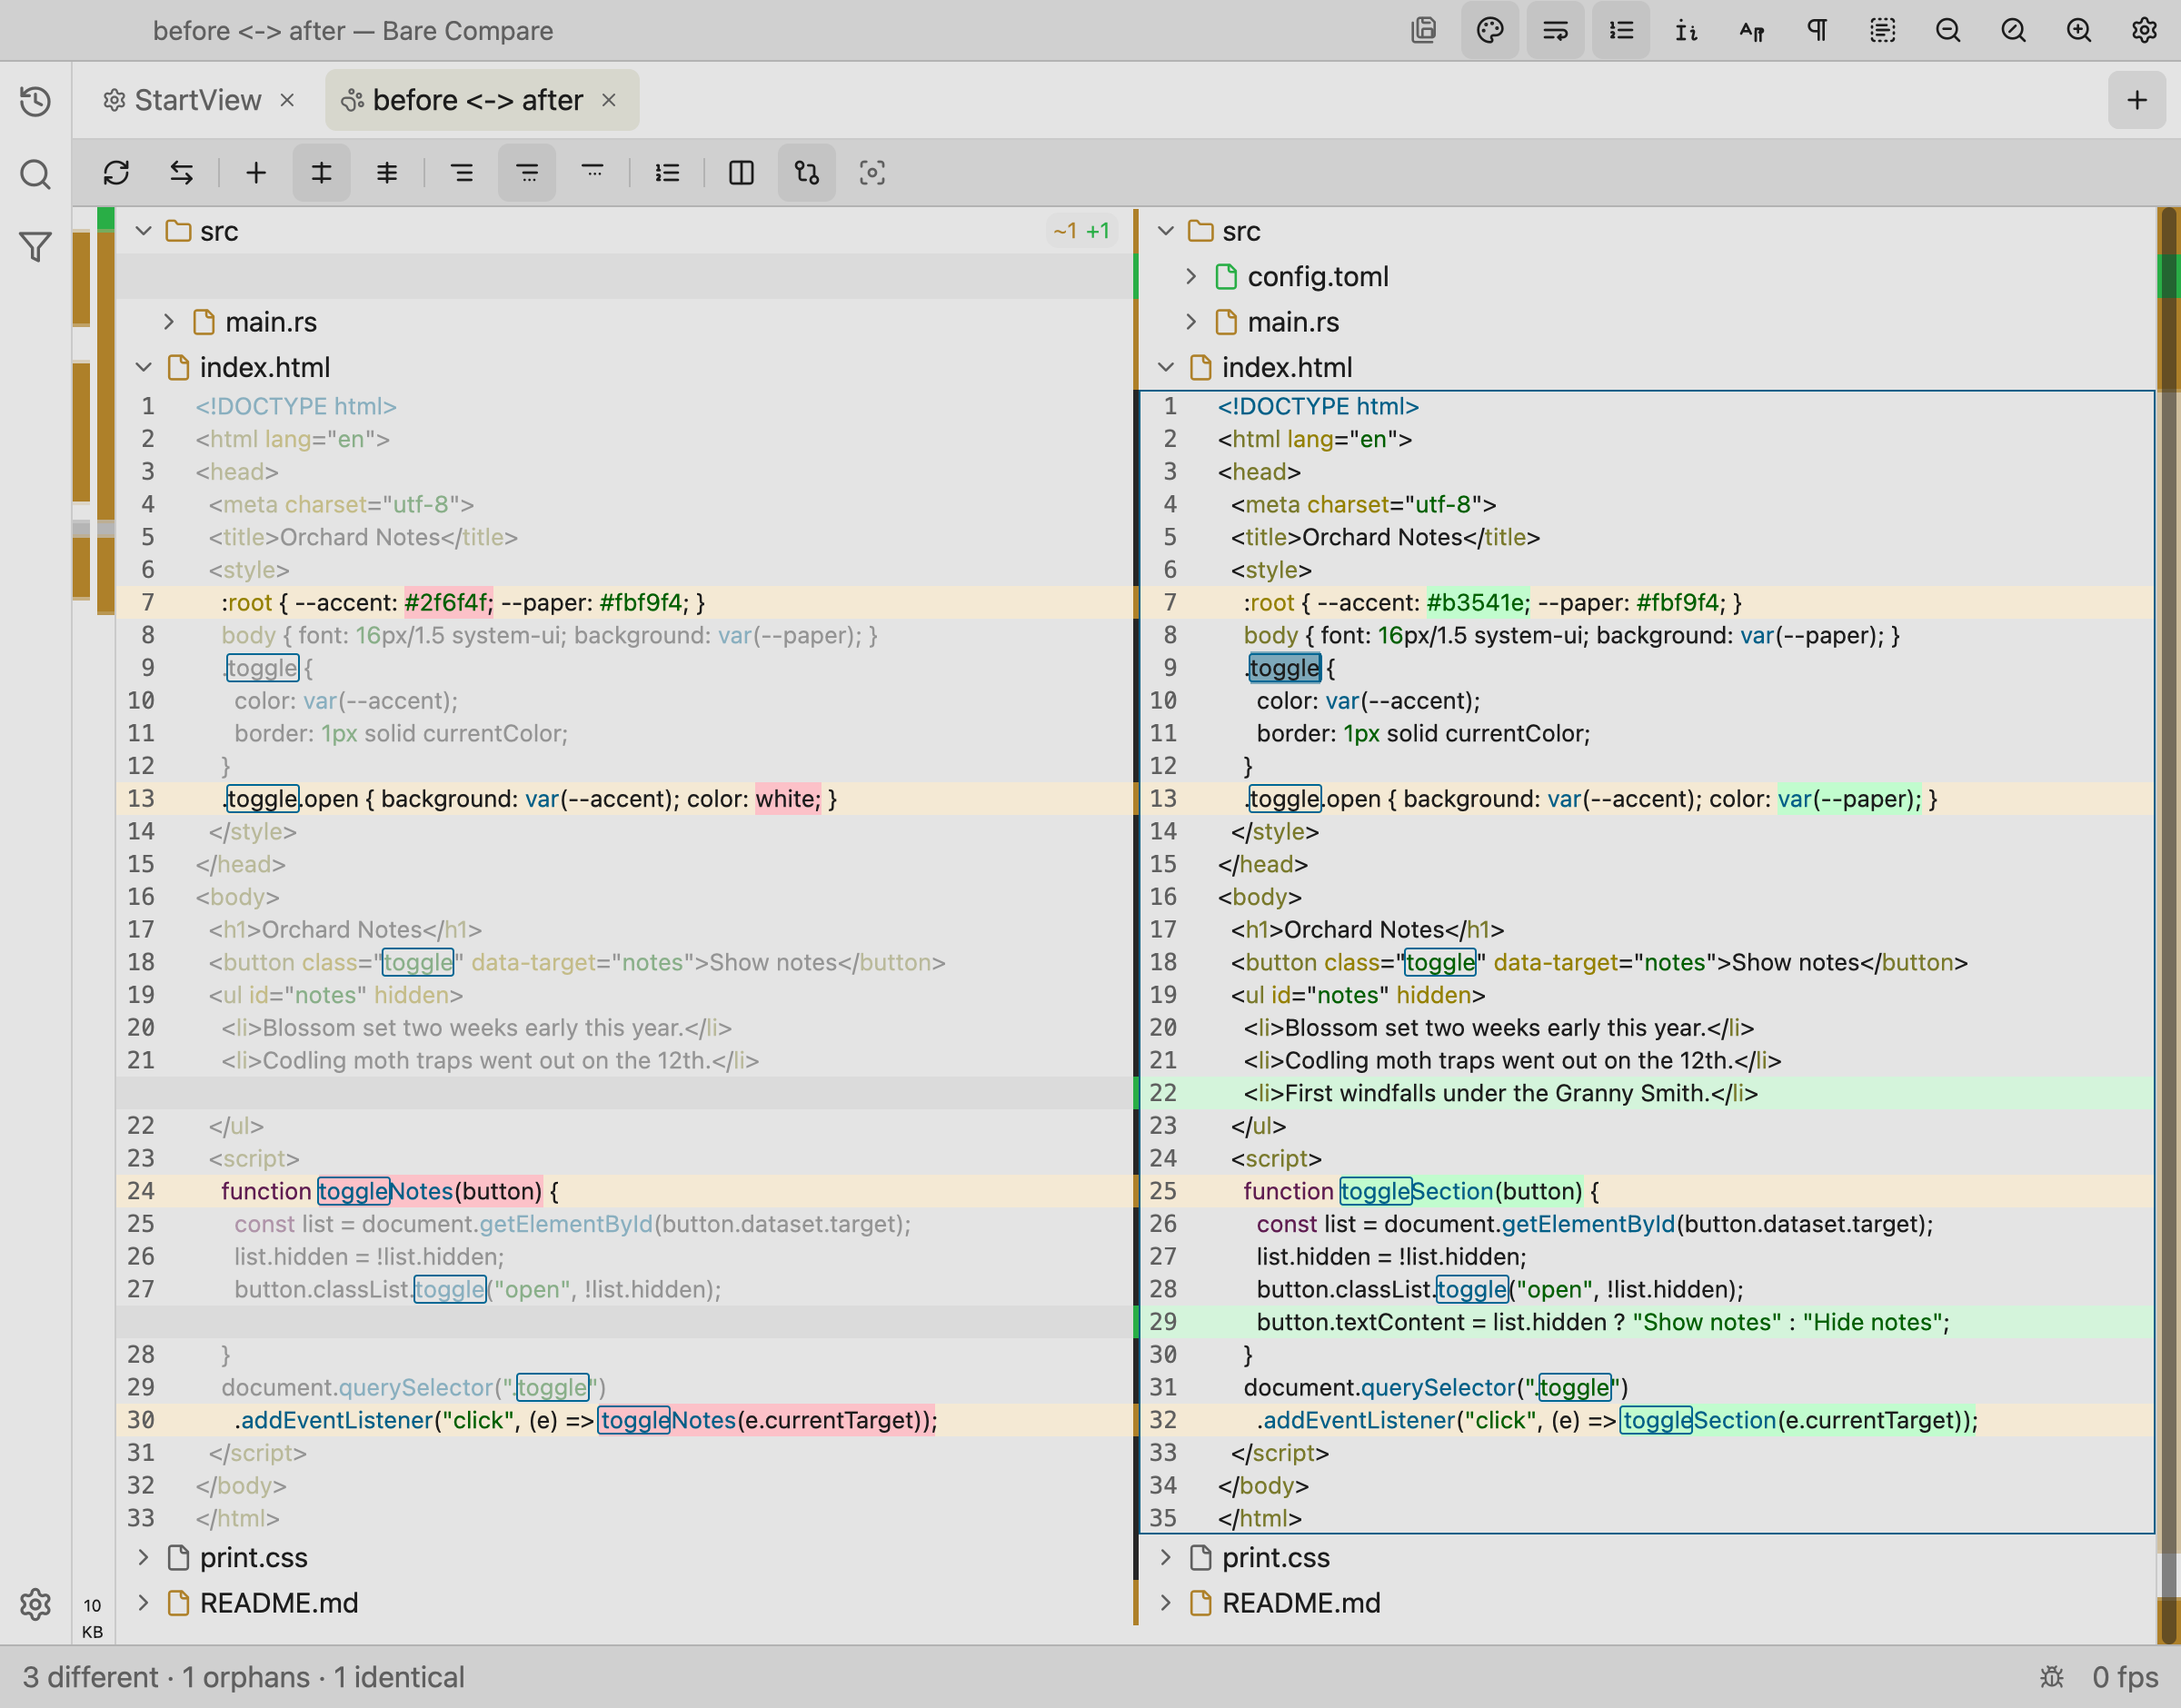Expand README.md in the left pane
The height and width of the screenshot is (1708, 2181).
[144, 1603]
